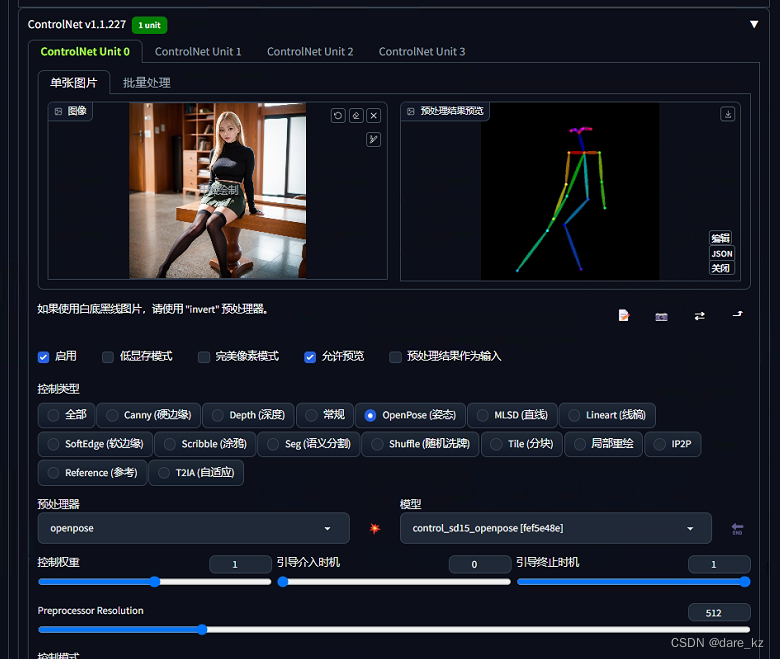Click the undo icon on input image
This screenshot has width=780, height=659.
(338, 116)
